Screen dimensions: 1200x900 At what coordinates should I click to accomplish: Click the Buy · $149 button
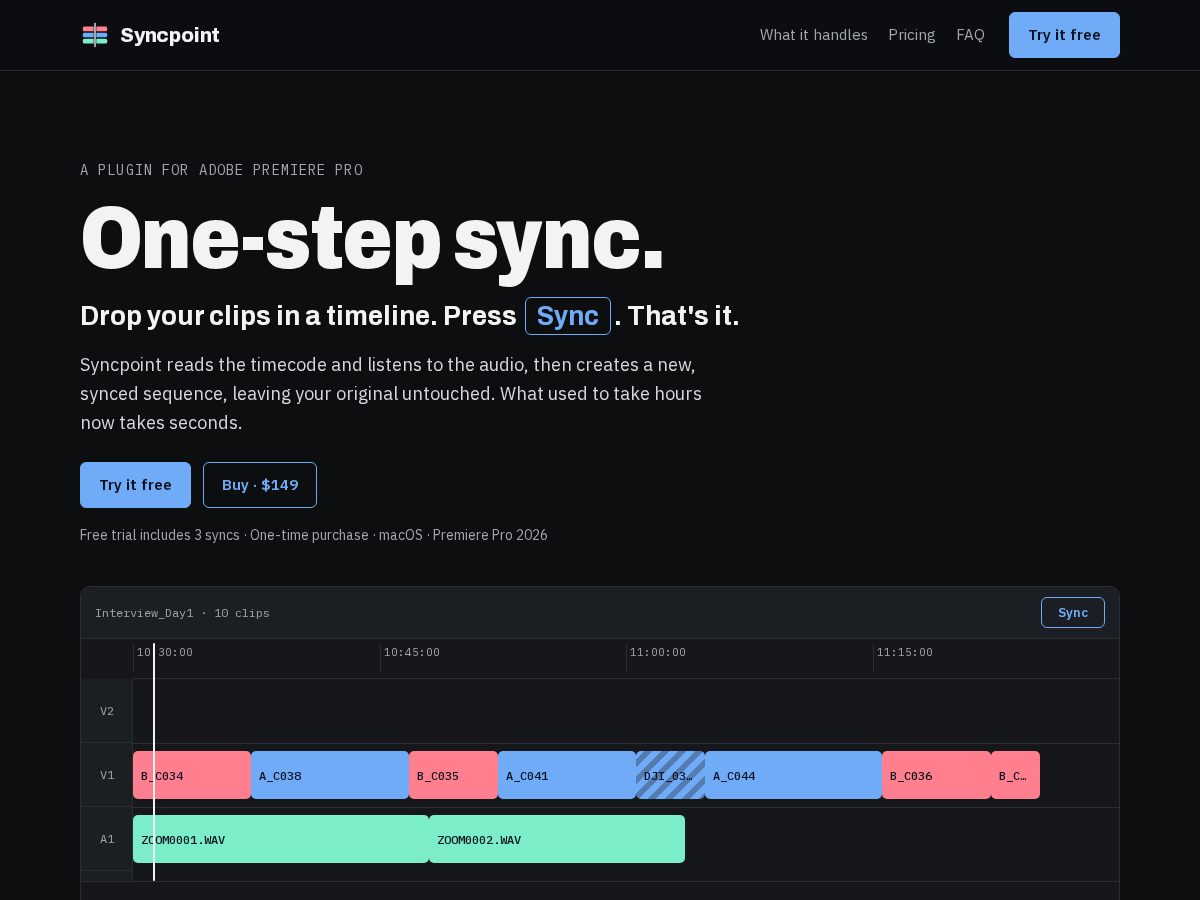[260, 485]
